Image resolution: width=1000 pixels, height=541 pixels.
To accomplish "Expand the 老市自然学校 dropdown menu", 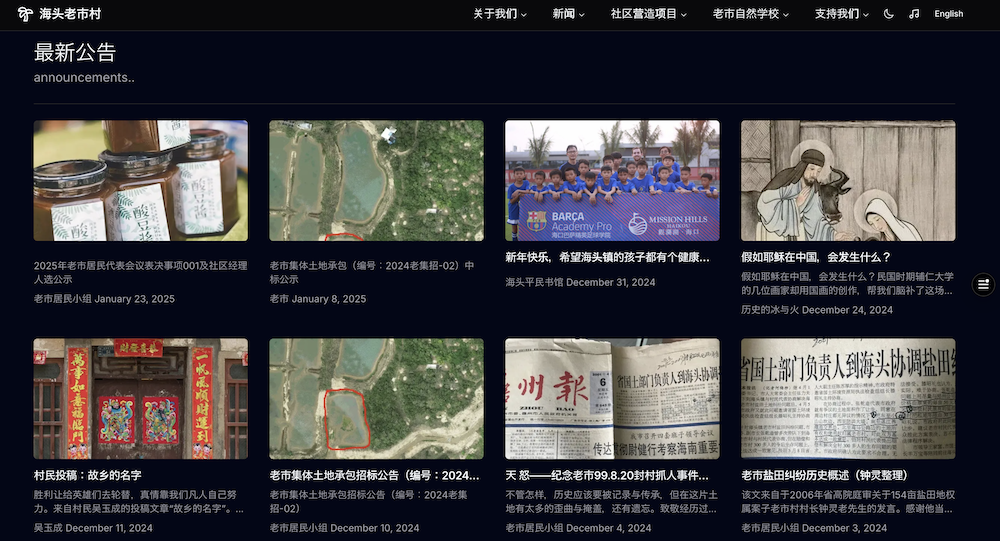I will 751,14.
